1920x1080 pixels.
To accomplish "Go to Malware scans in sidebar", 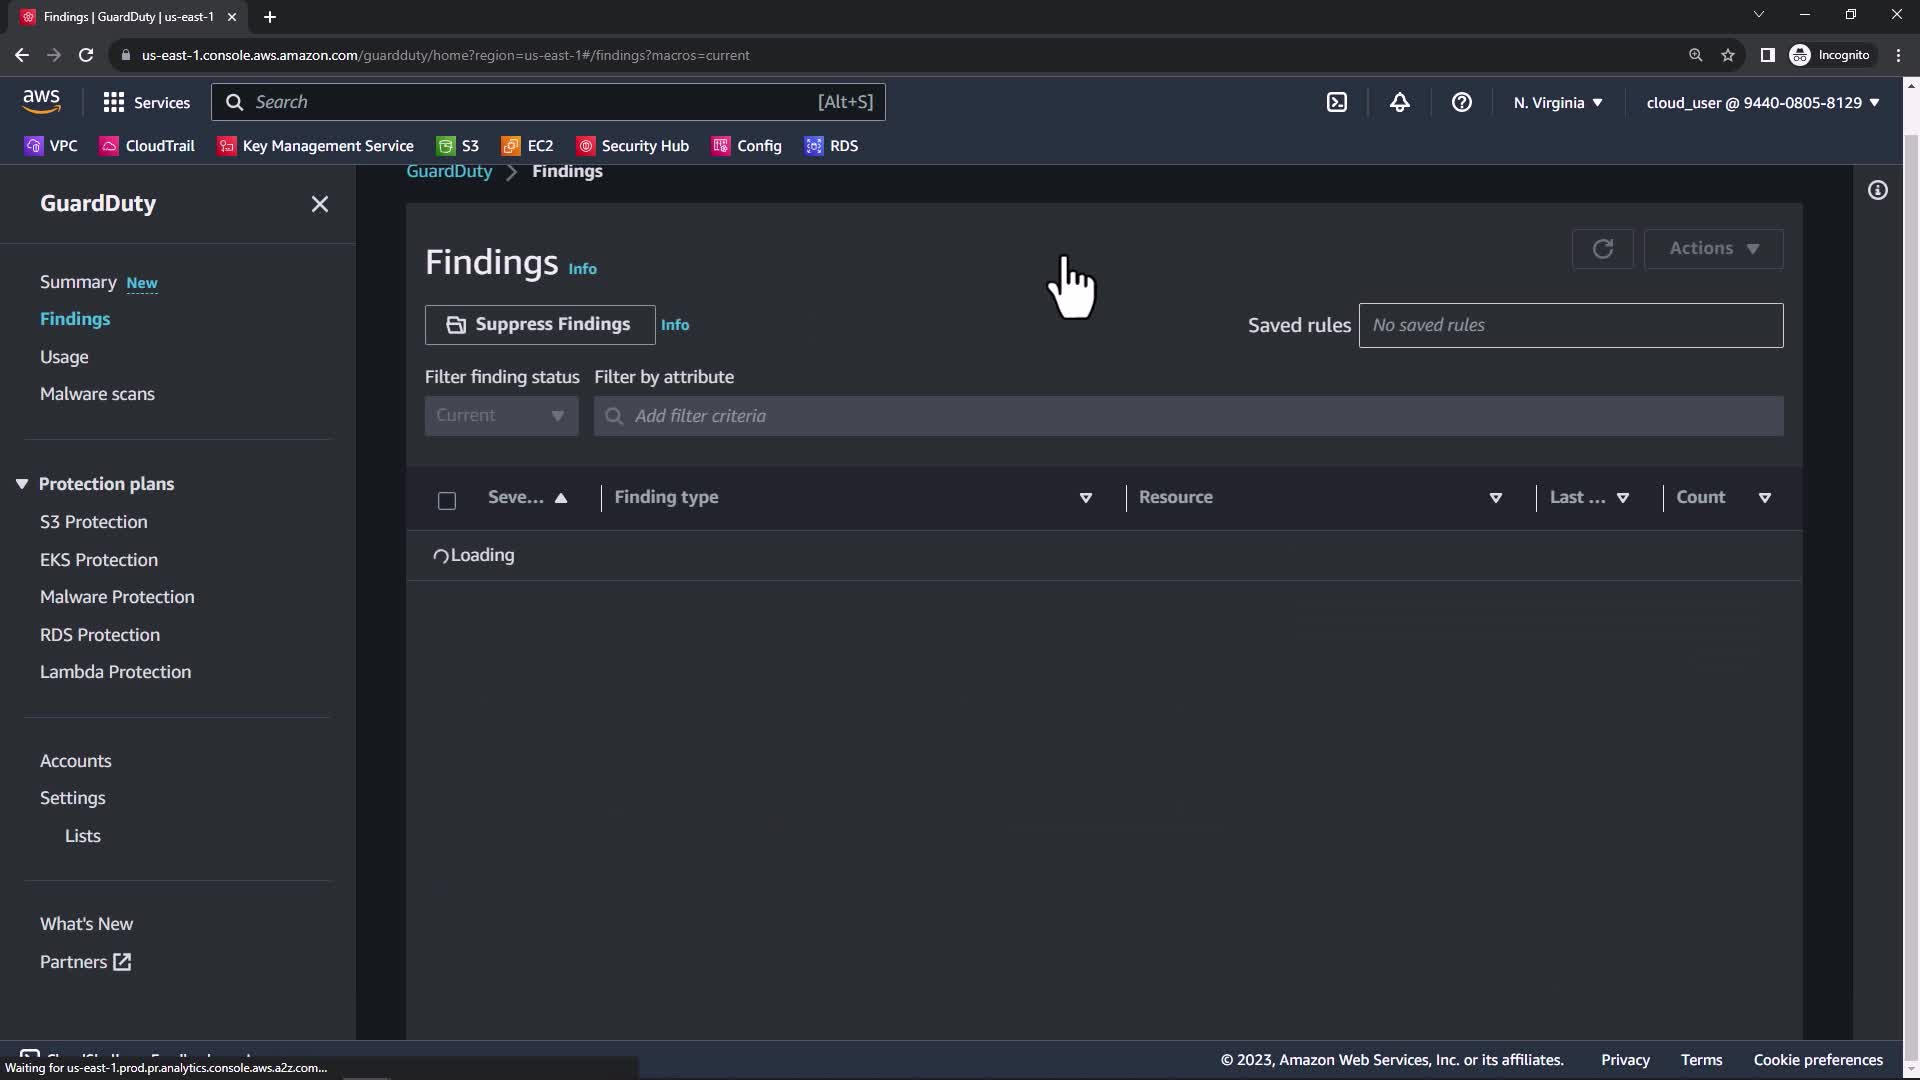I will (x=97, y=394).
